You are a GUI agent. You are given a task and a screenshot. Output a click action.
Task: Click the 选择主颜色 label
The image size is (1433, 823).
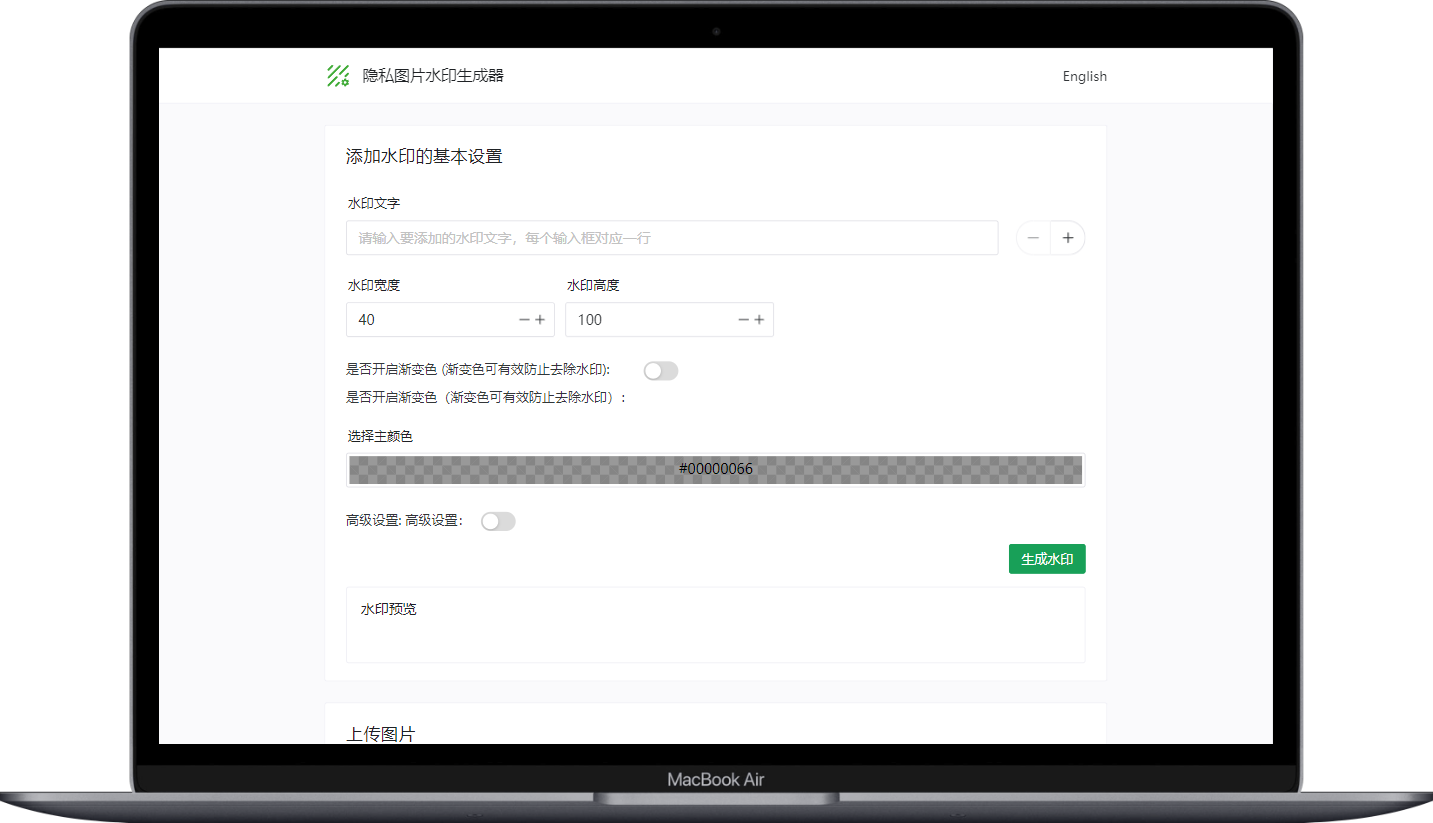pos(380,437)
